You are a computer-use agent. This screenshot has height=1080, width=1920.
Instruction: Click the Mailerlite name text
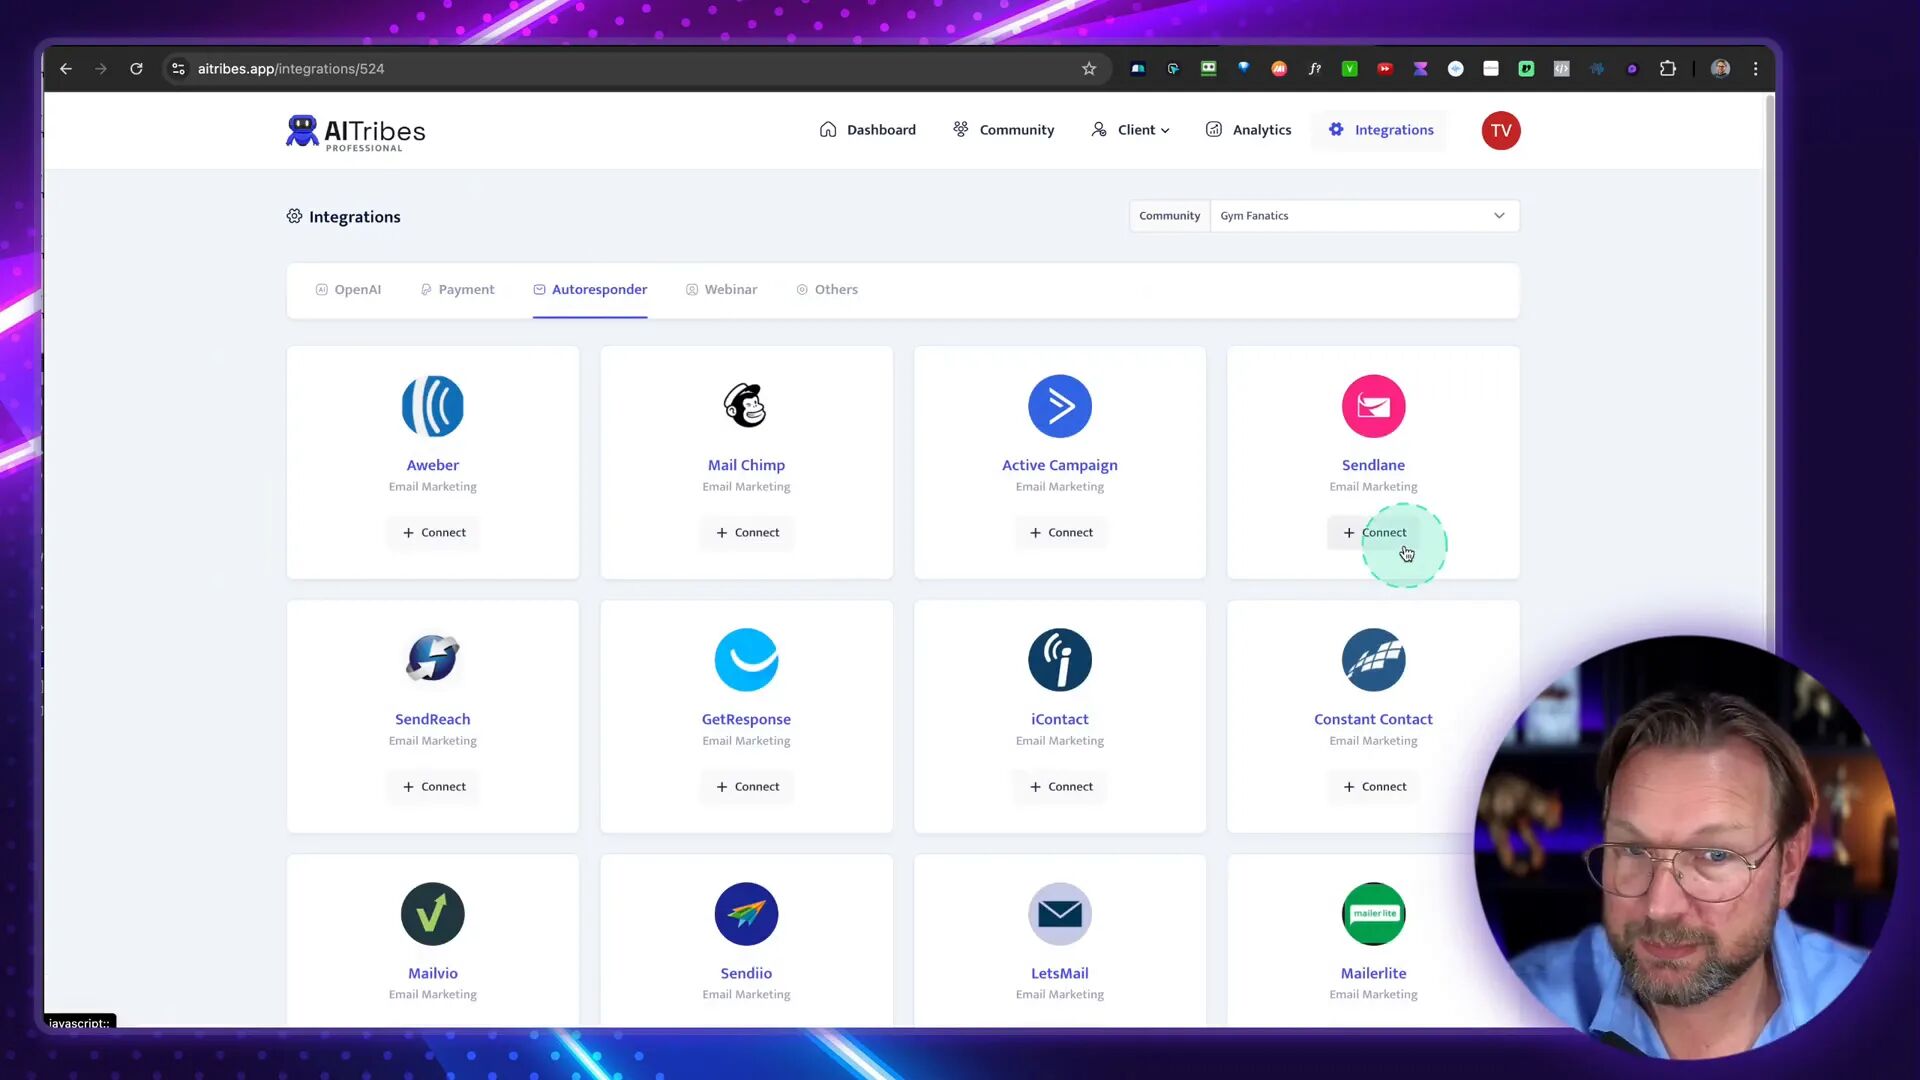(x=1373, y=973)
